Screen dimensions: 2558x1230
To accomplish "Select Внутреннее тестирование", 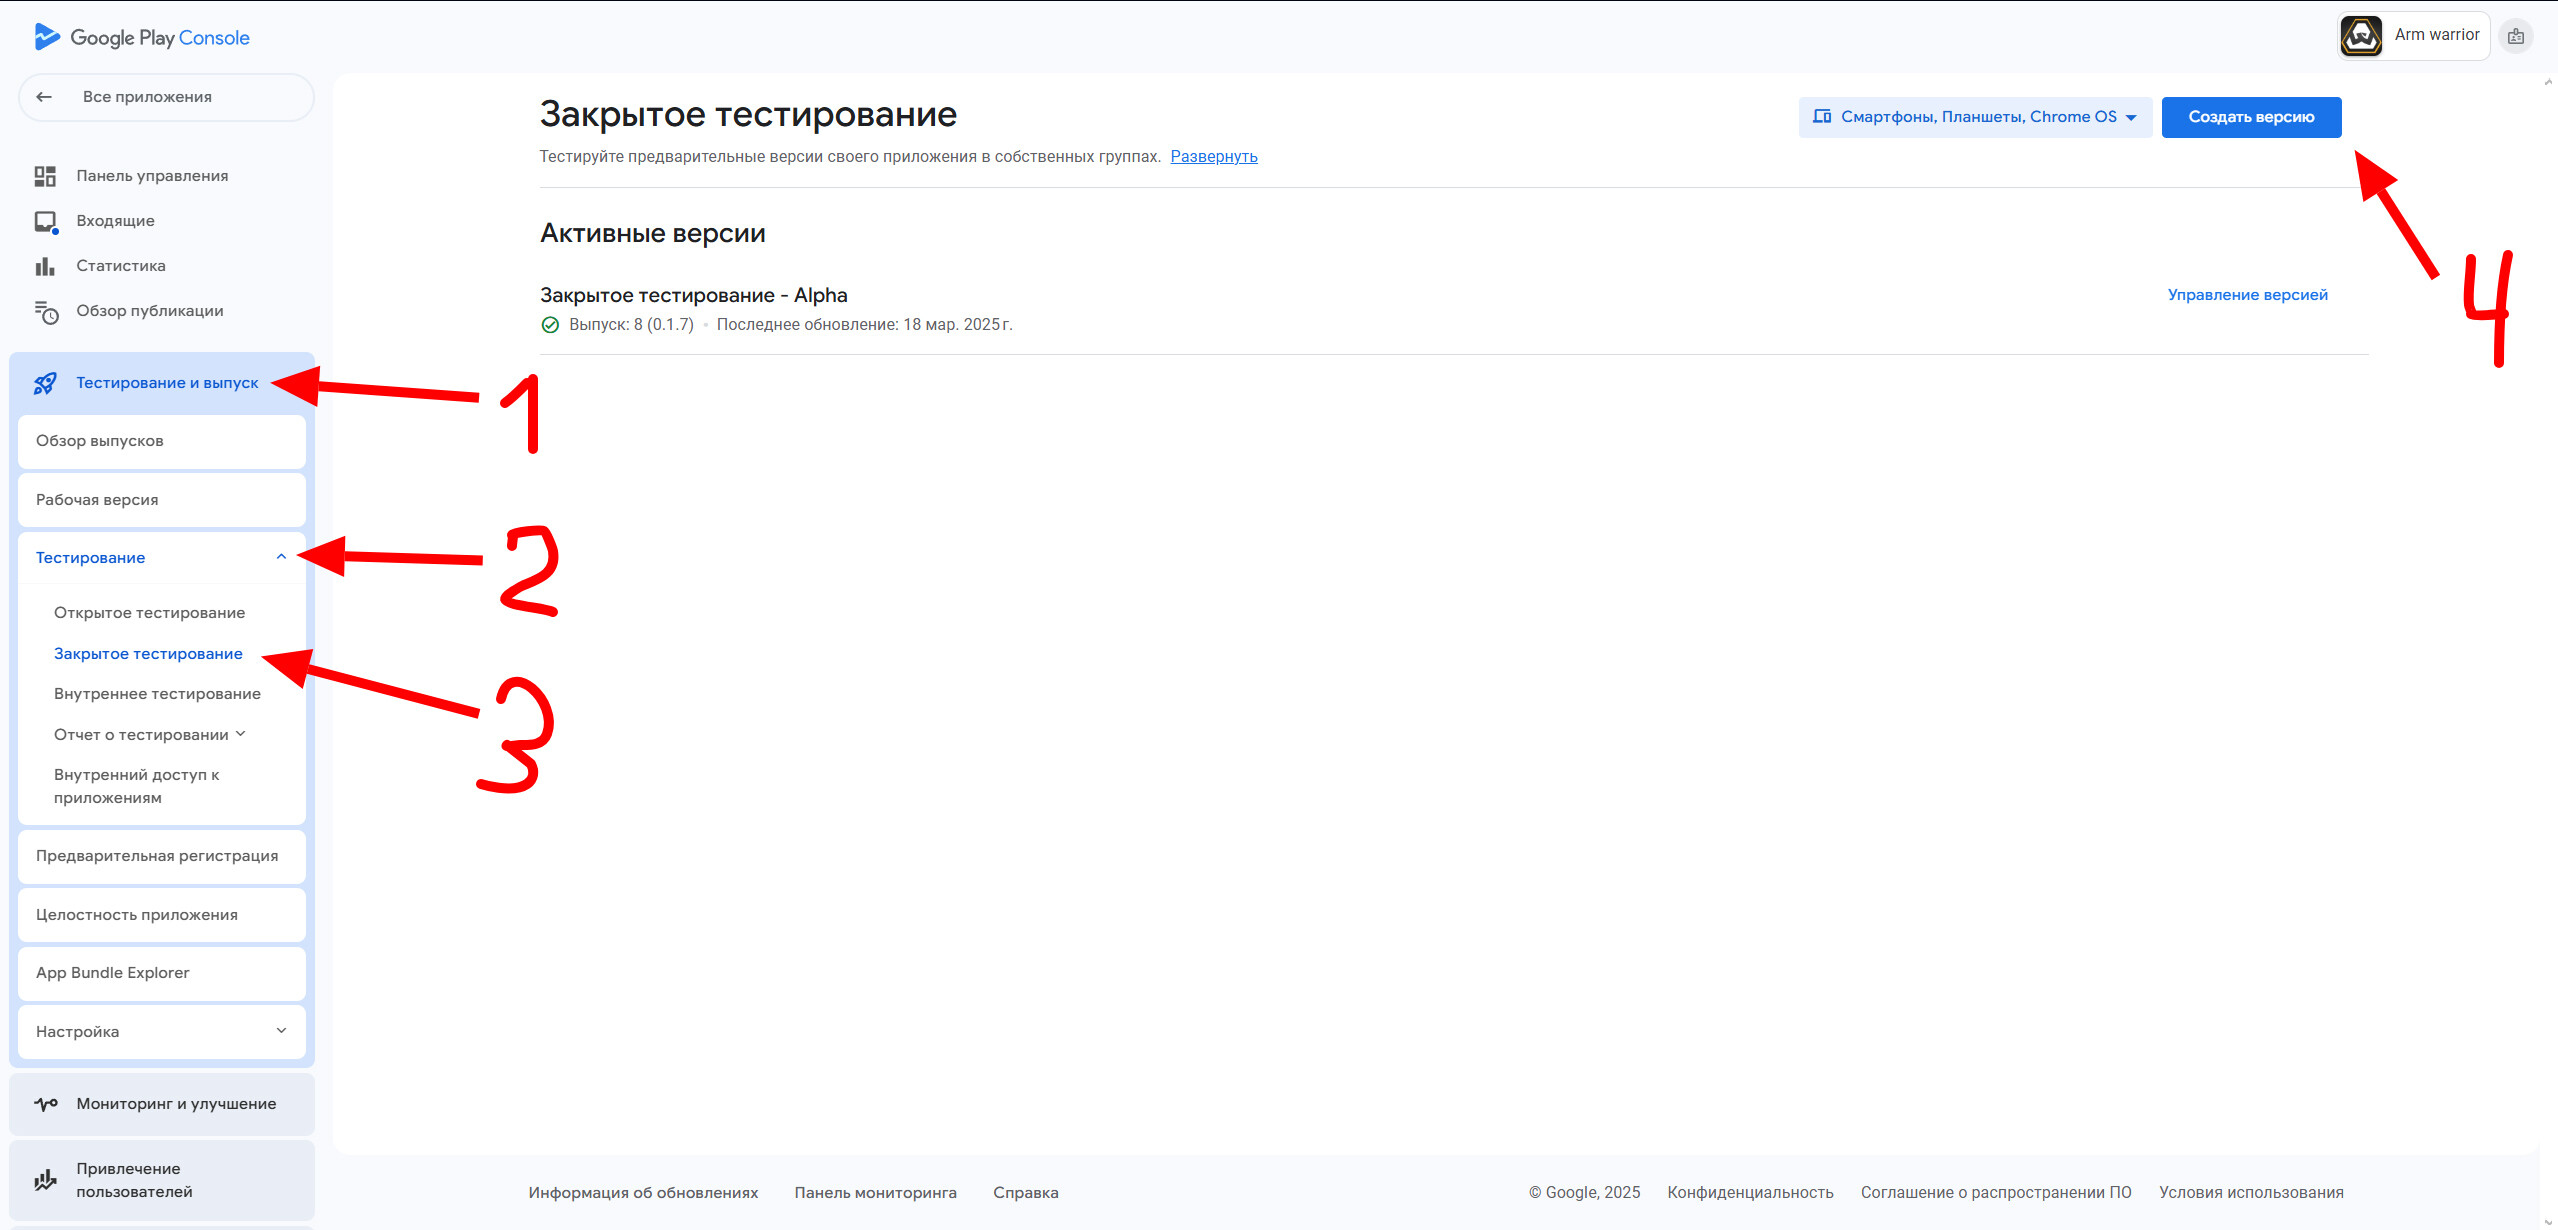I will (157, 694).
